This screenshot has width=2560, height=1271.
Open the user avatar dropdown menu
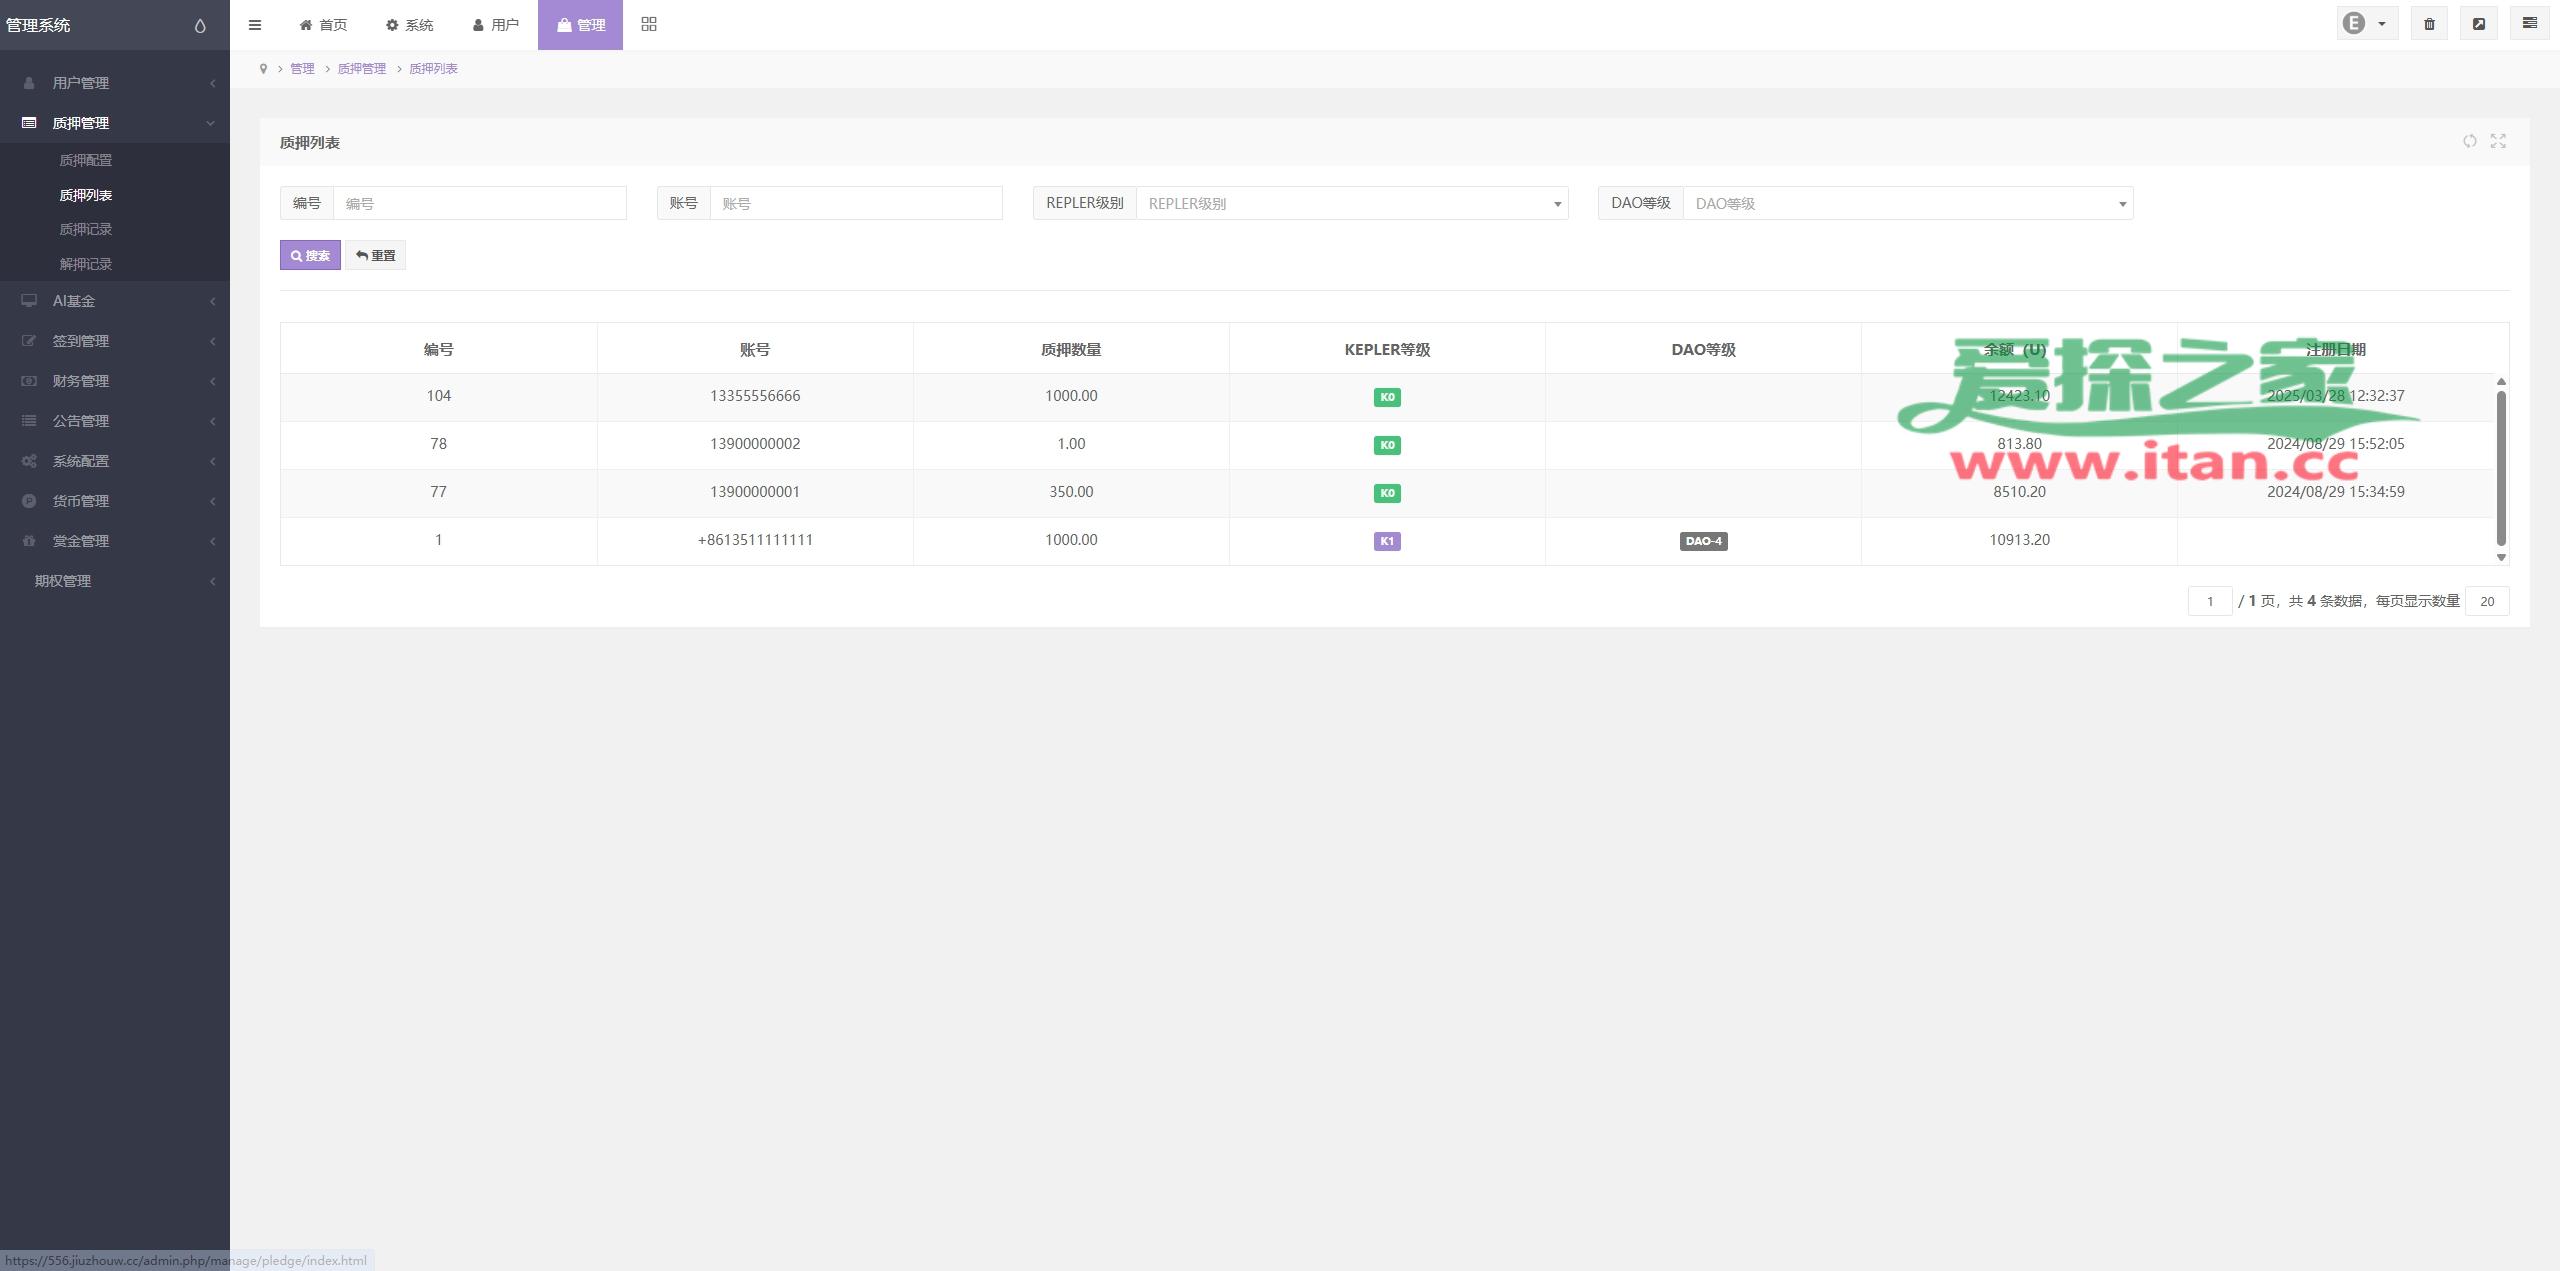(x=2365, y=24)
